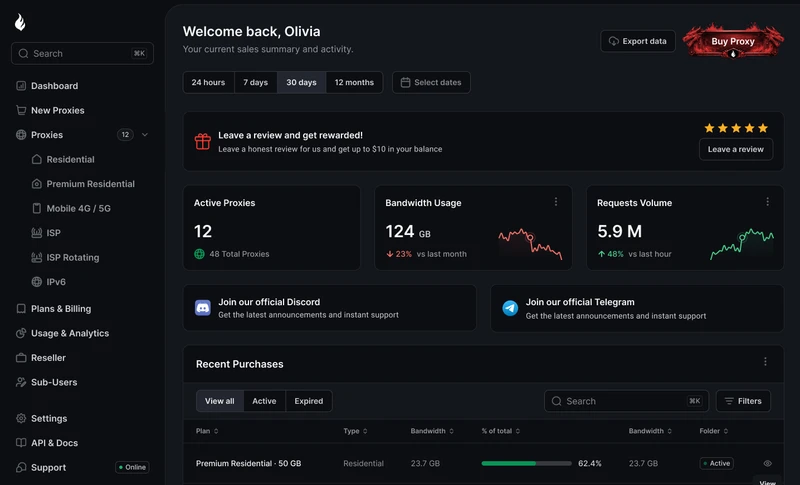Click the Proxies count badge 12
Screen dimensions: 800x485
125,135
